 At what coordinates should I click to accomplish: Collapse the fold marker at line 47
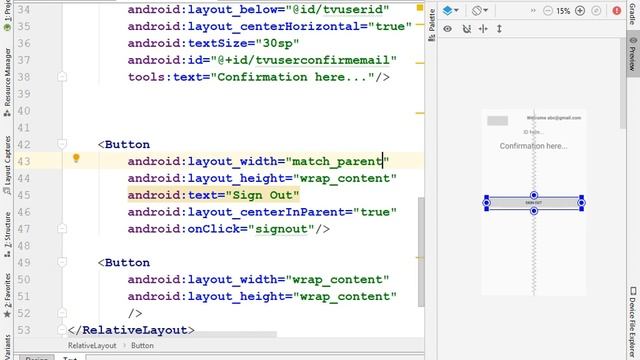[x=62, y=229]
